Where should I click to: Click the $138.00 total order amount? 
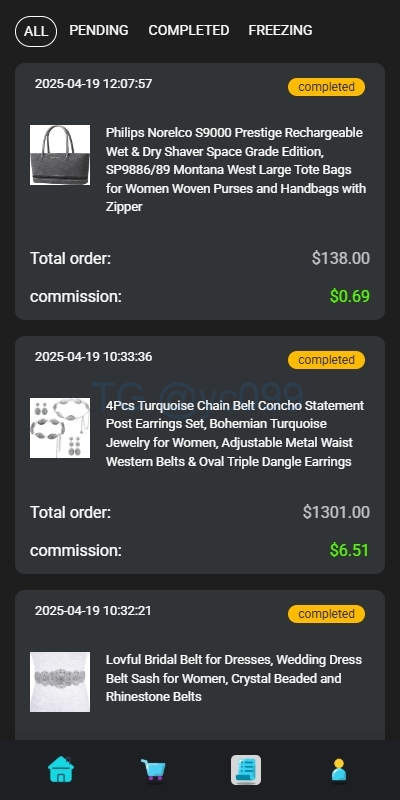(x=341, y=258)
